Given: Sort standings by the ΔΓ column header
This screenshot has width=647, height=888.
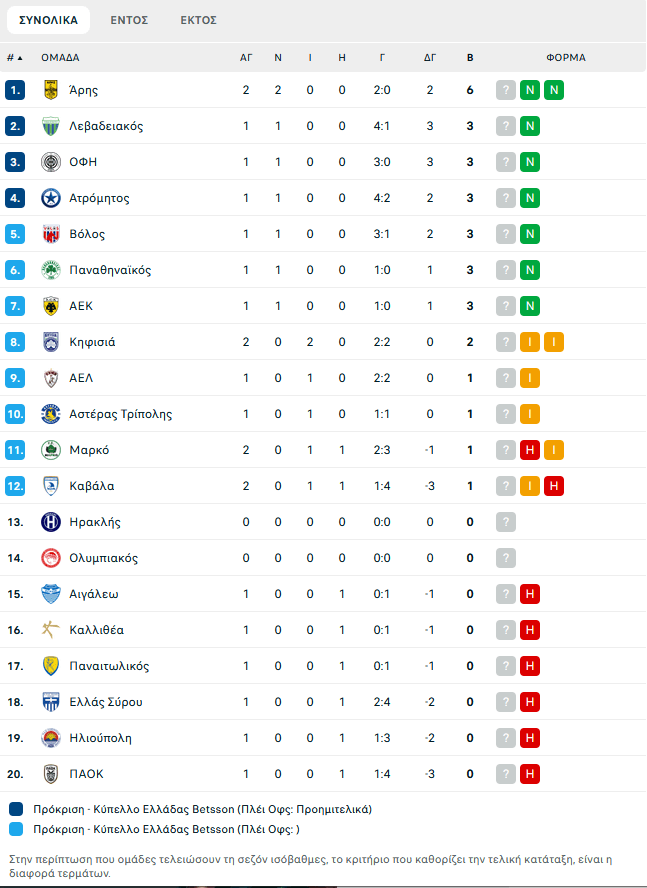Looking at the screenshot, I should tap(430, 58).
